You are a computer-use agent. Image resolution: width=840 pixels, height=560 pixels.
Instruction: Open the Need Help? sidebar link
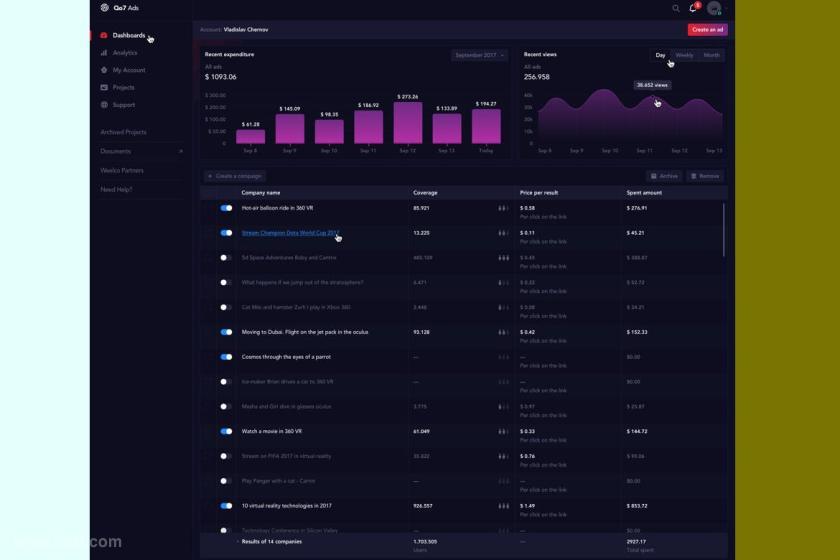(116, 190)
